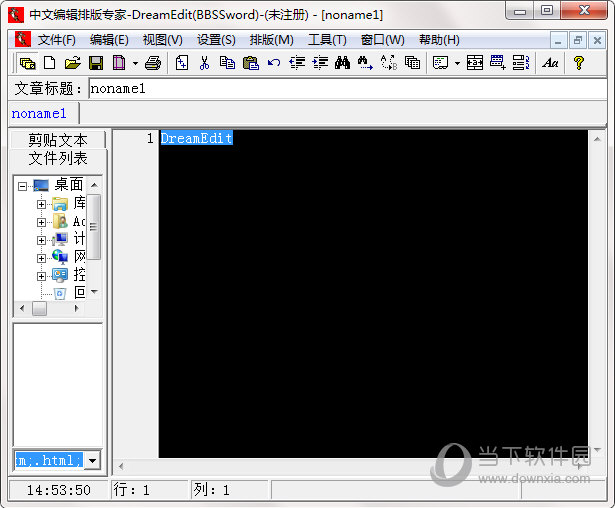
Task: Click the file tree horizontal scroll-right arrow
Action: click(x=76, y=308)
